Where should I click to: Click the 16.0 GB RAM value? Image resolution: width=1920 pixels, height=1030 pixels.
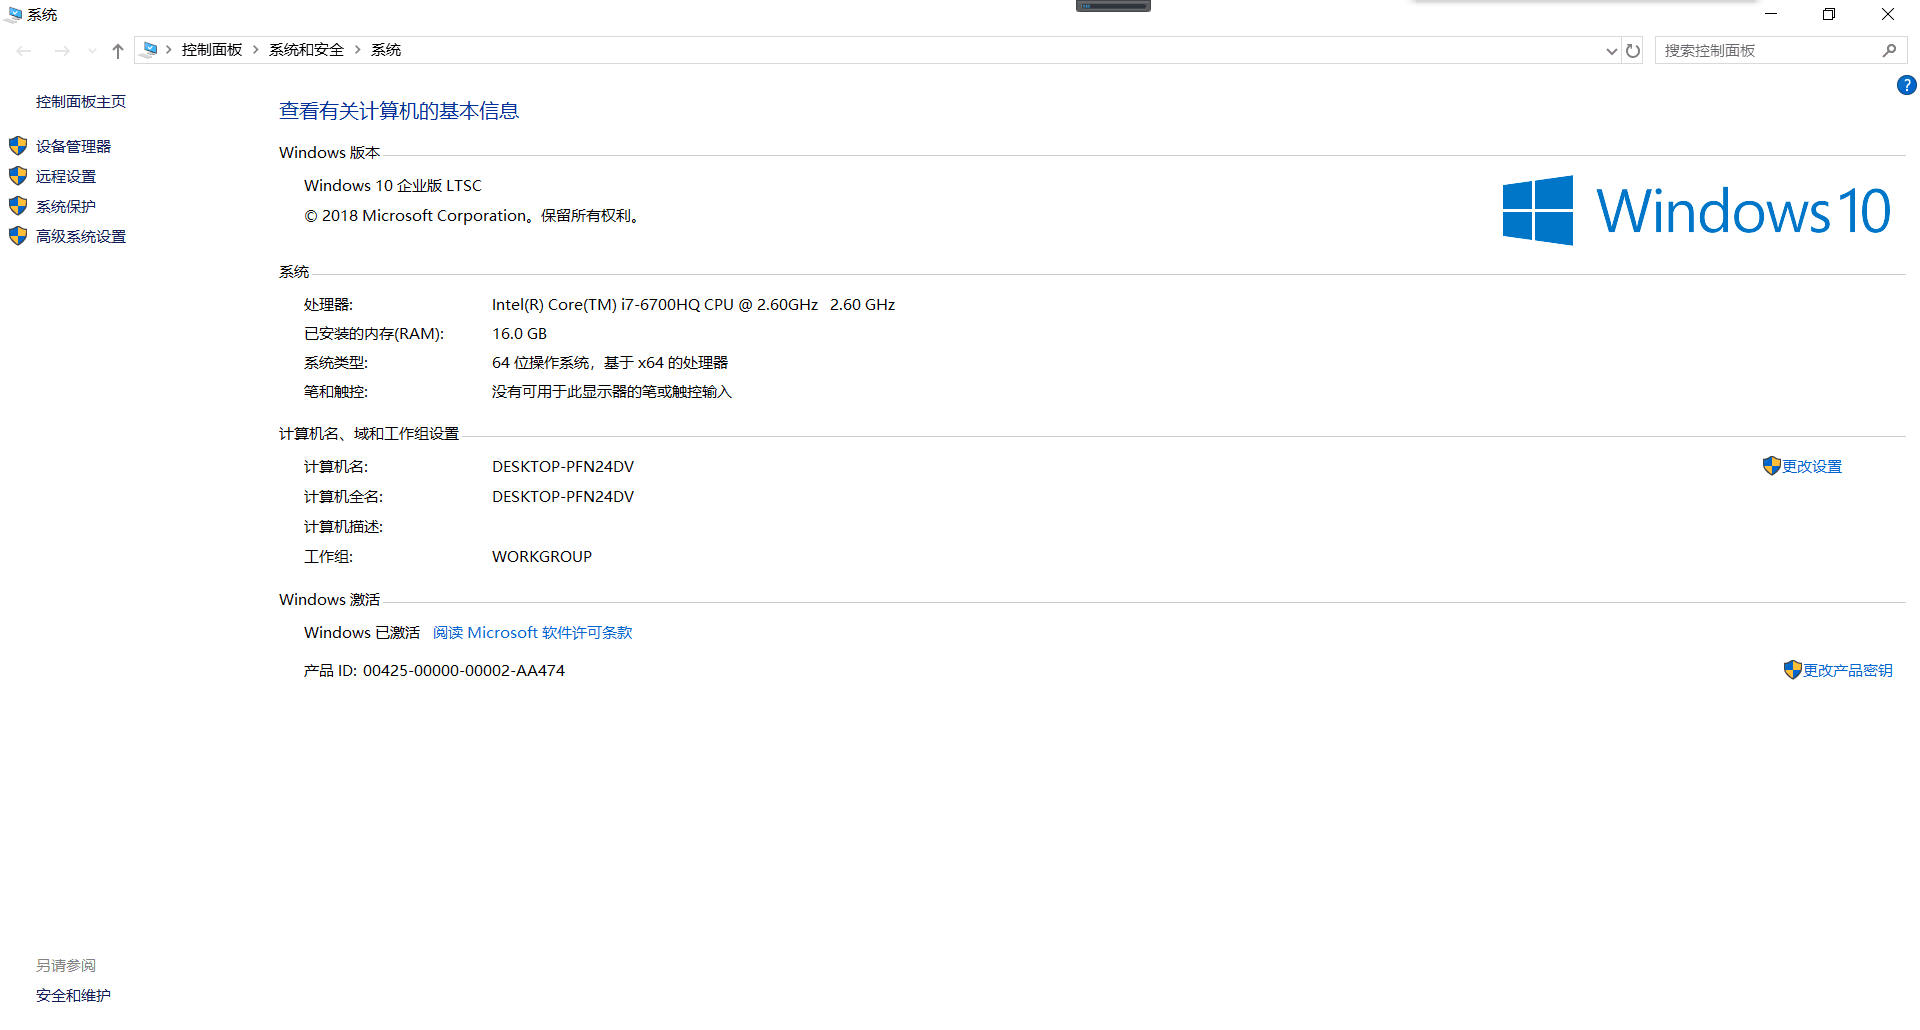pyautogui.click(x=519, y=334)
